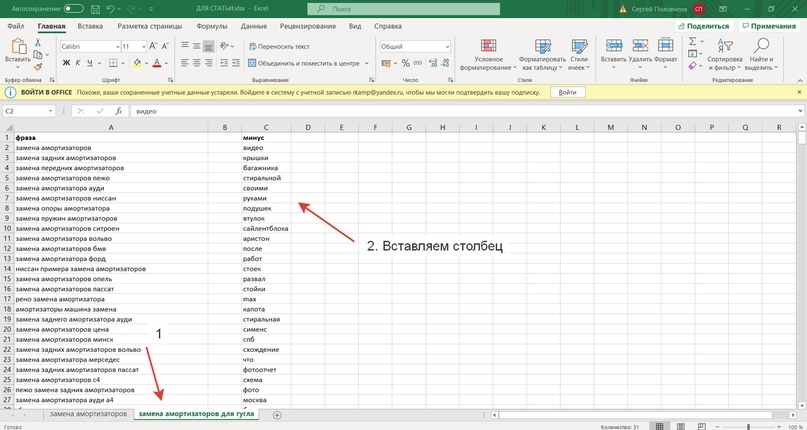
Task: Select the Format Painter brush icon
Action: pos(38,67)
